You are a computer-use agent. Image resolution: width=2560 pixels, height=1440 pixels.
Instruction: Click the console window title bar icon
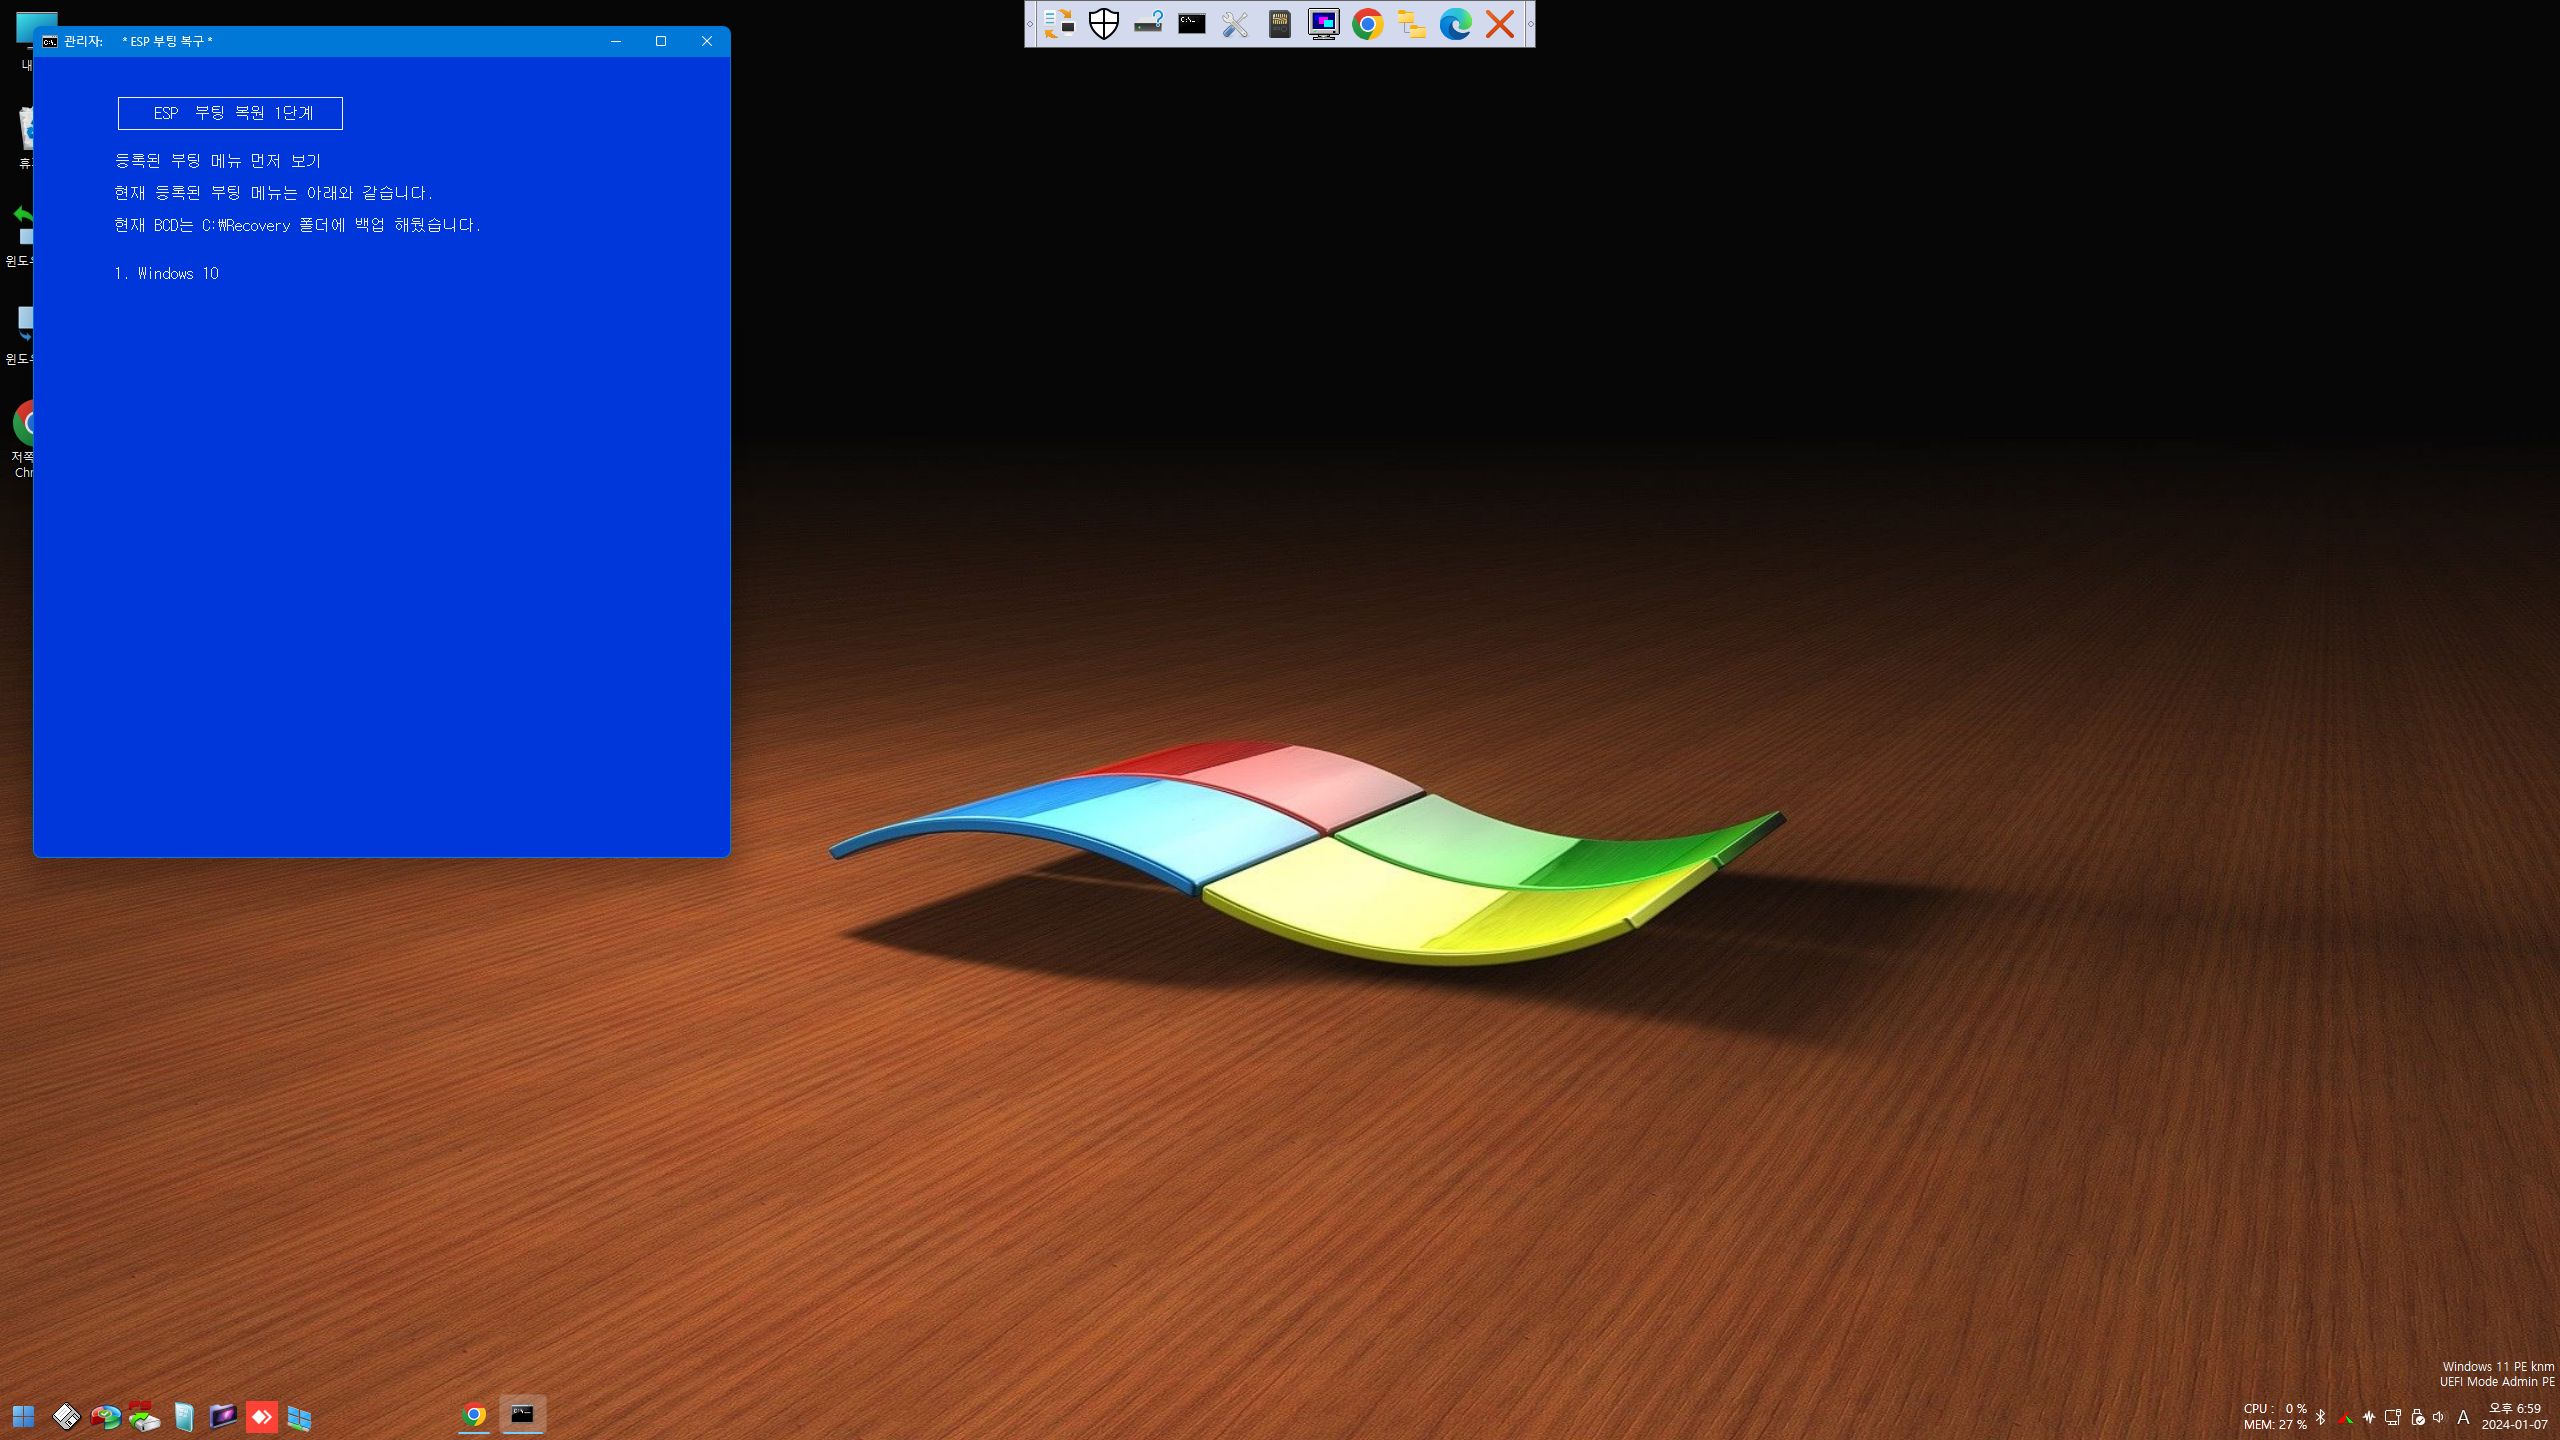point(50,41)
